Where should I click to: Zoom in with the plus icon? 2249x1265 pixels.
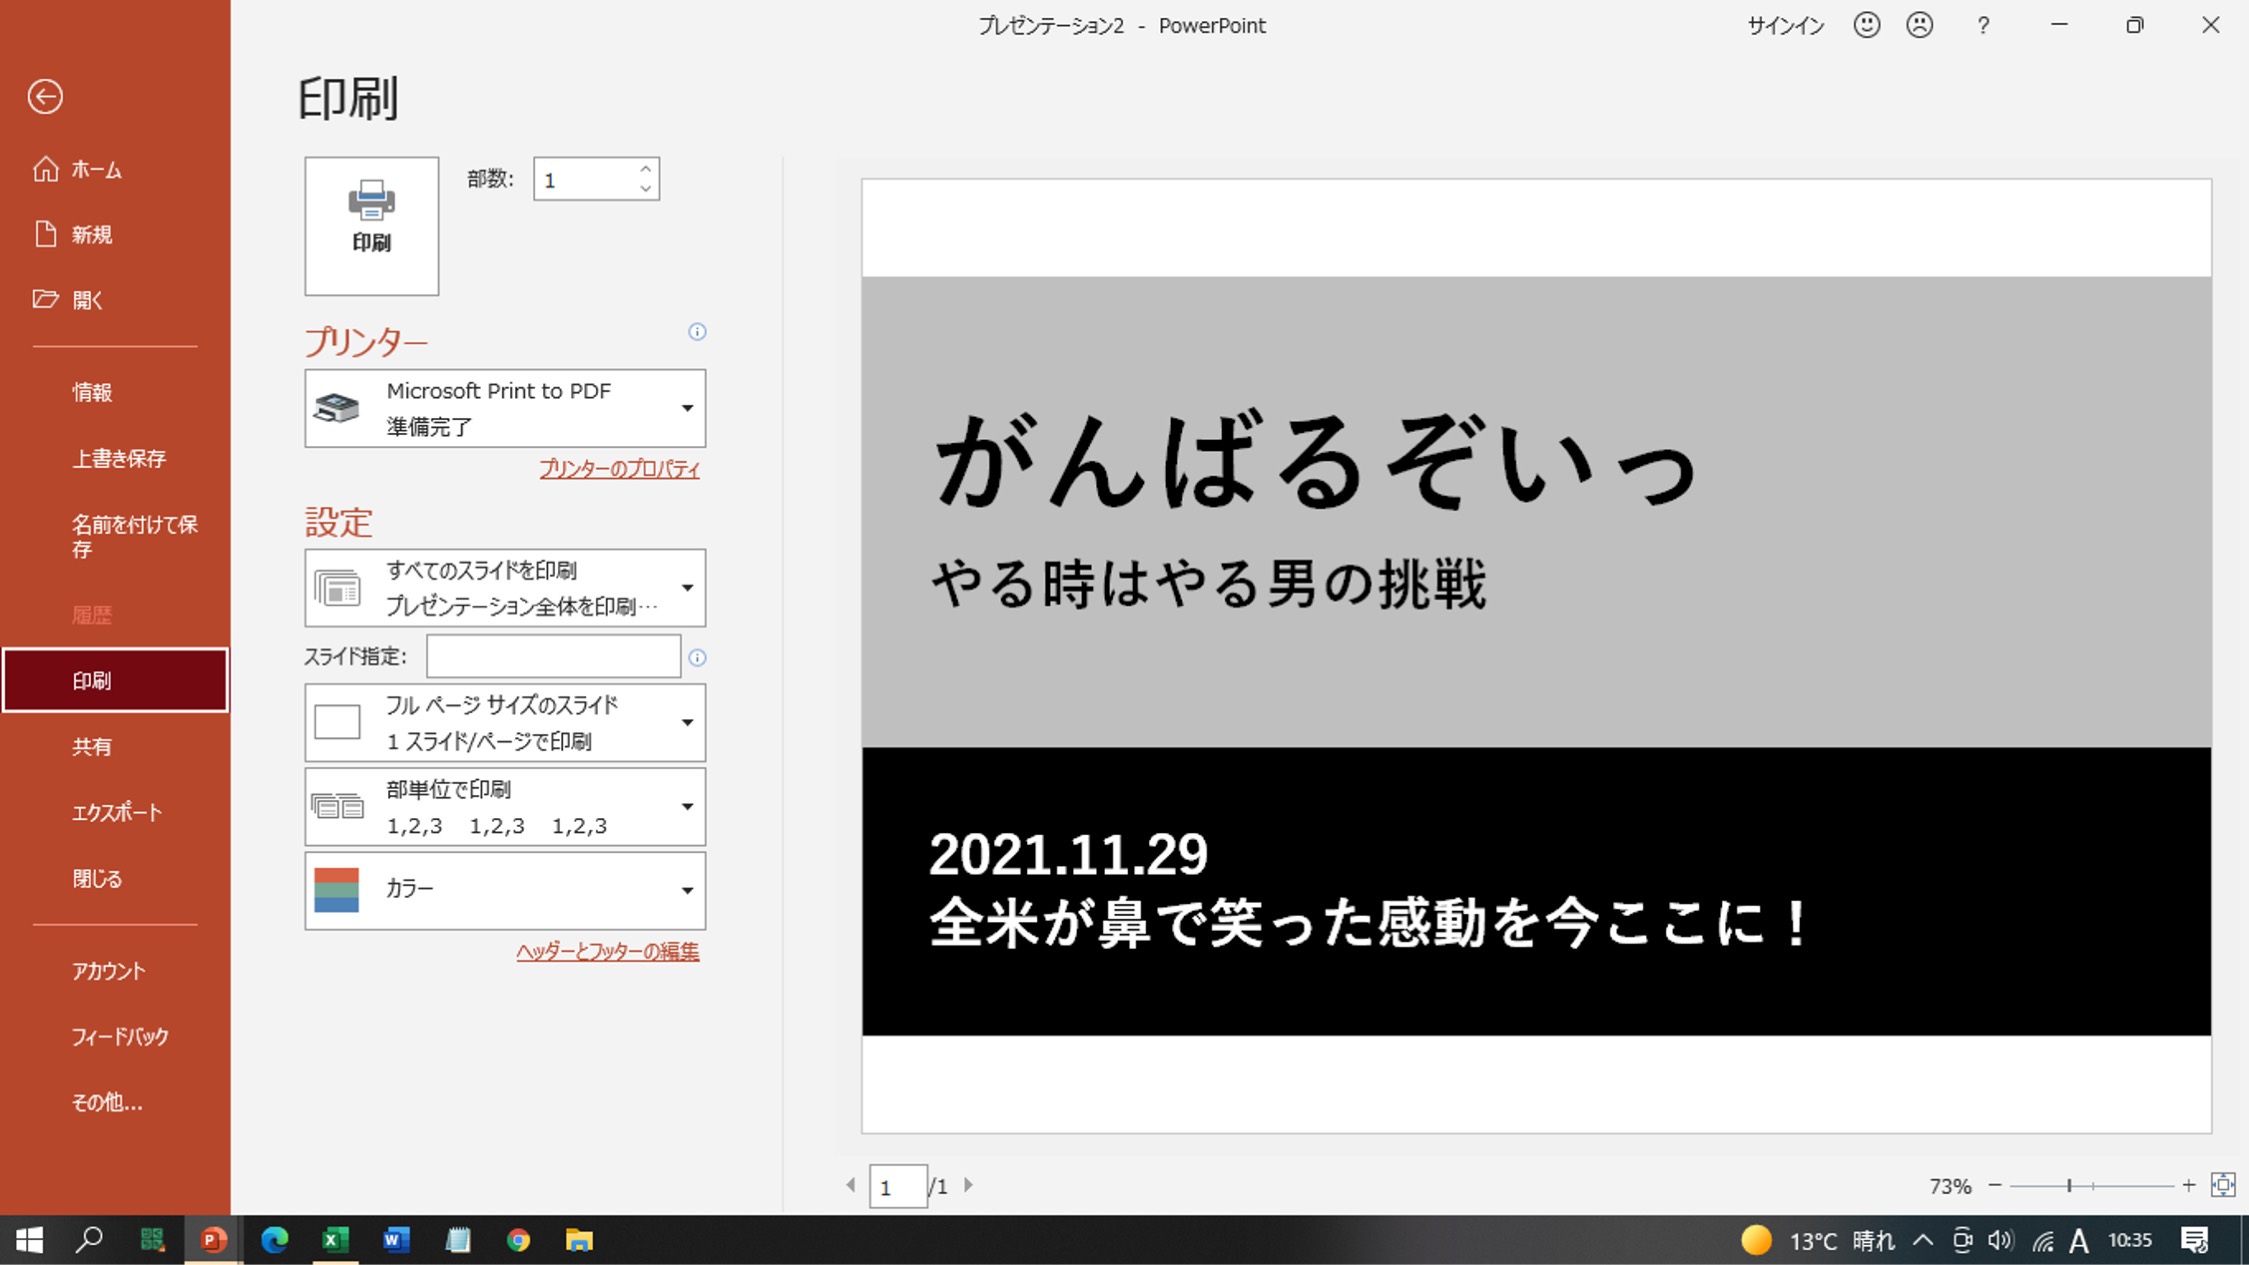(x=2189, y=1185)
